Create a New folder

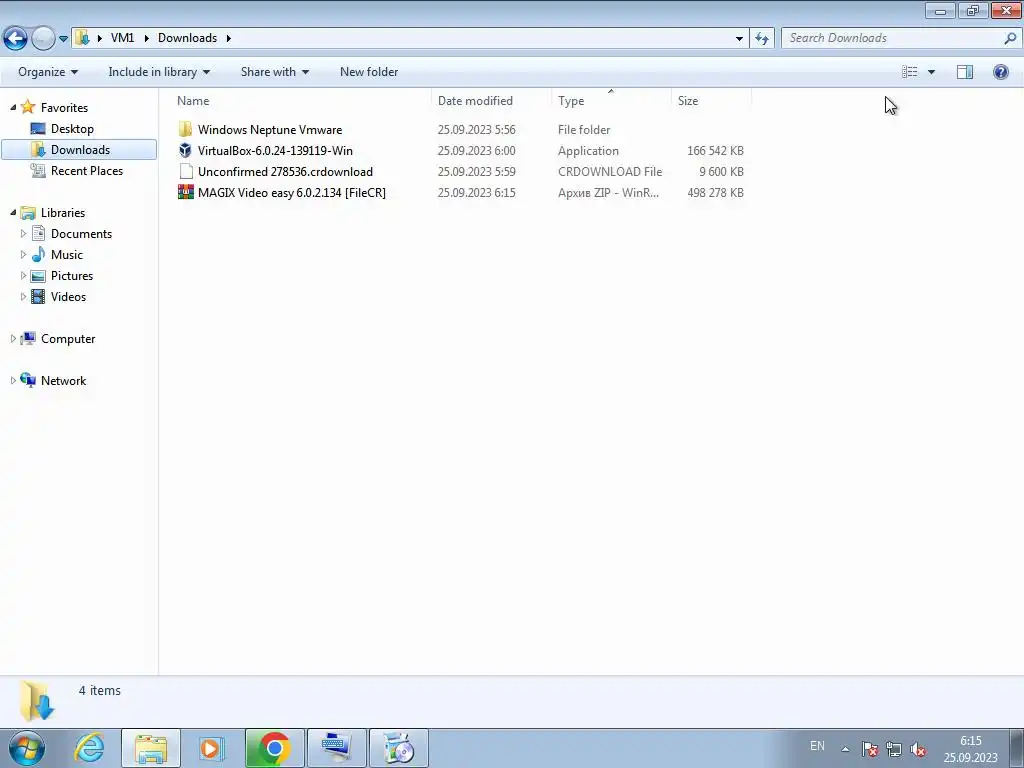pyautogui.click(x=369, y=72)
